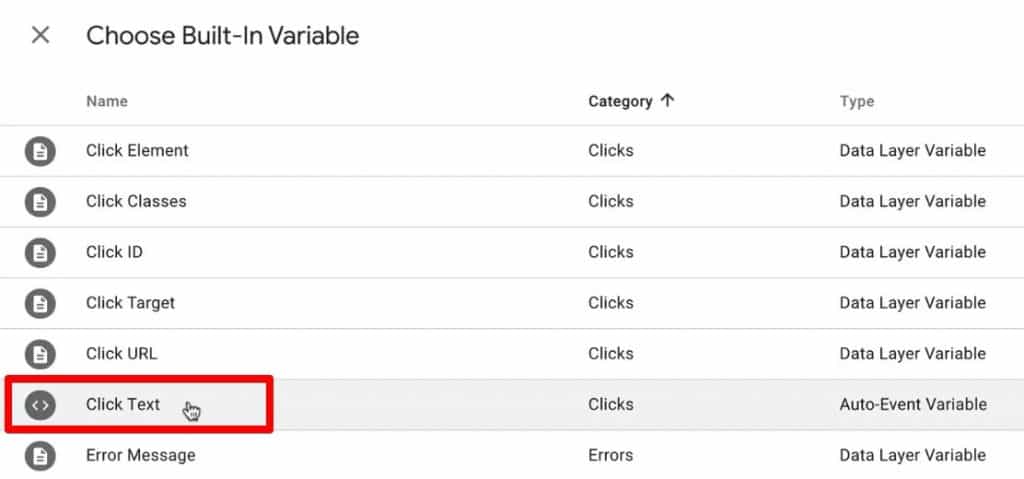
Task: Click Auto-Event Variable type in Click Text row
Action: point(913,405)
